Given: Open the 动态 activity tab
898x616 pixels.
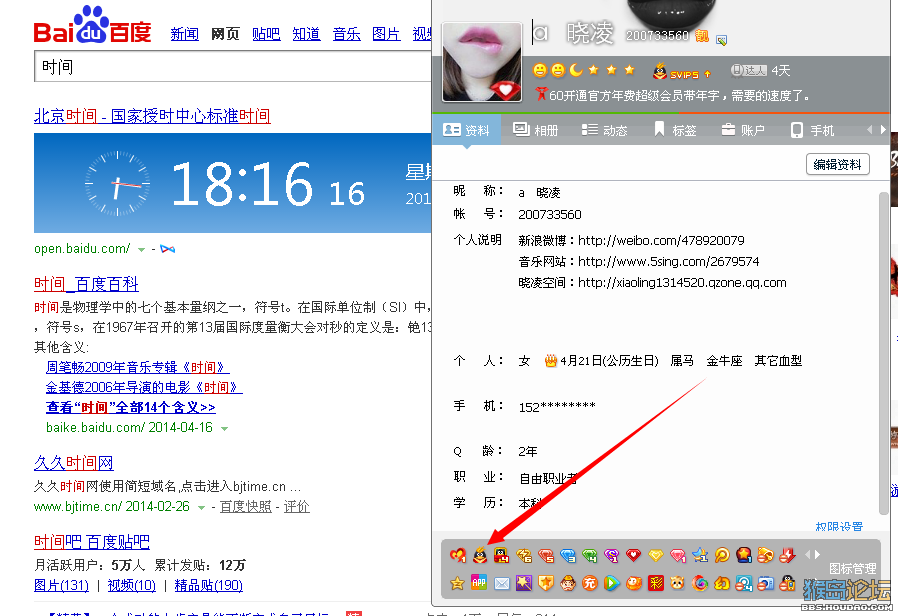Looking at the screenshot, I should coord(605,131).
